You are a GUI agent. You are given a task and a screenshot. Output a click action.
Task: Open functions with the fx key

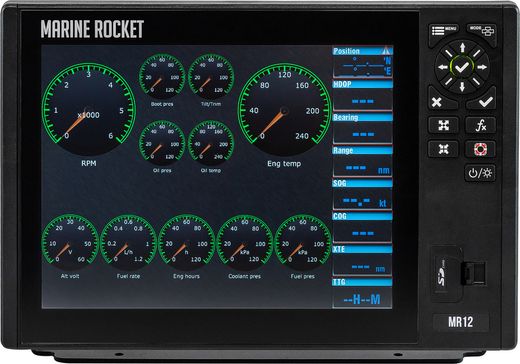(480, 125)
